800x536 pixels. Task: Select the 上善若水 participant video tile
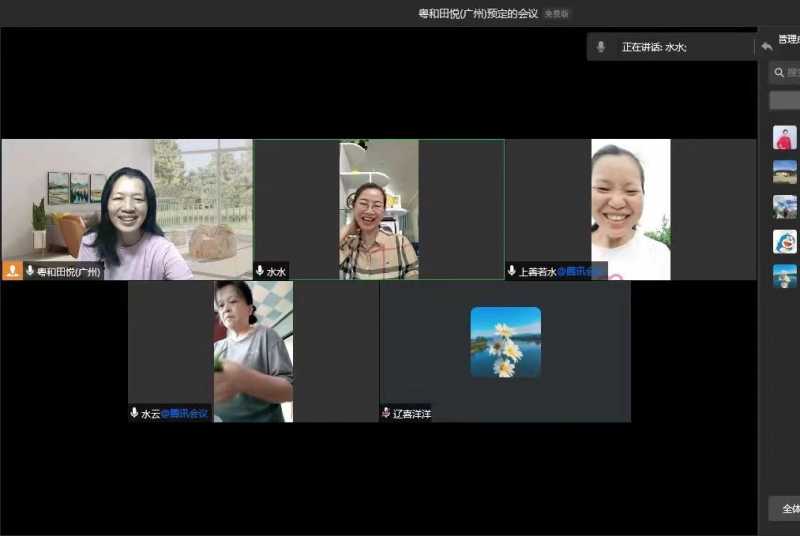tap(630, 209)
